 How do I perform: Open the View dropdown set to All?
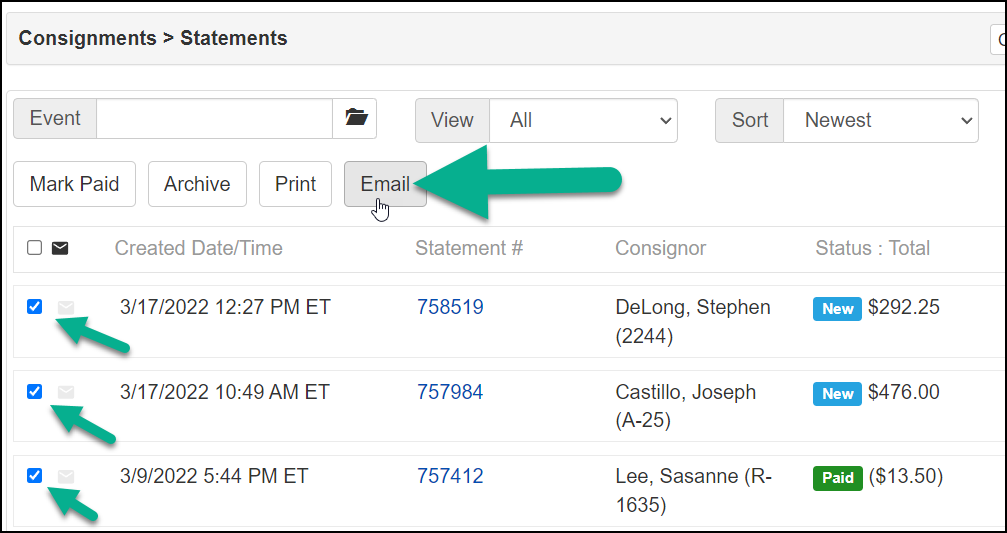coord(583,120)
